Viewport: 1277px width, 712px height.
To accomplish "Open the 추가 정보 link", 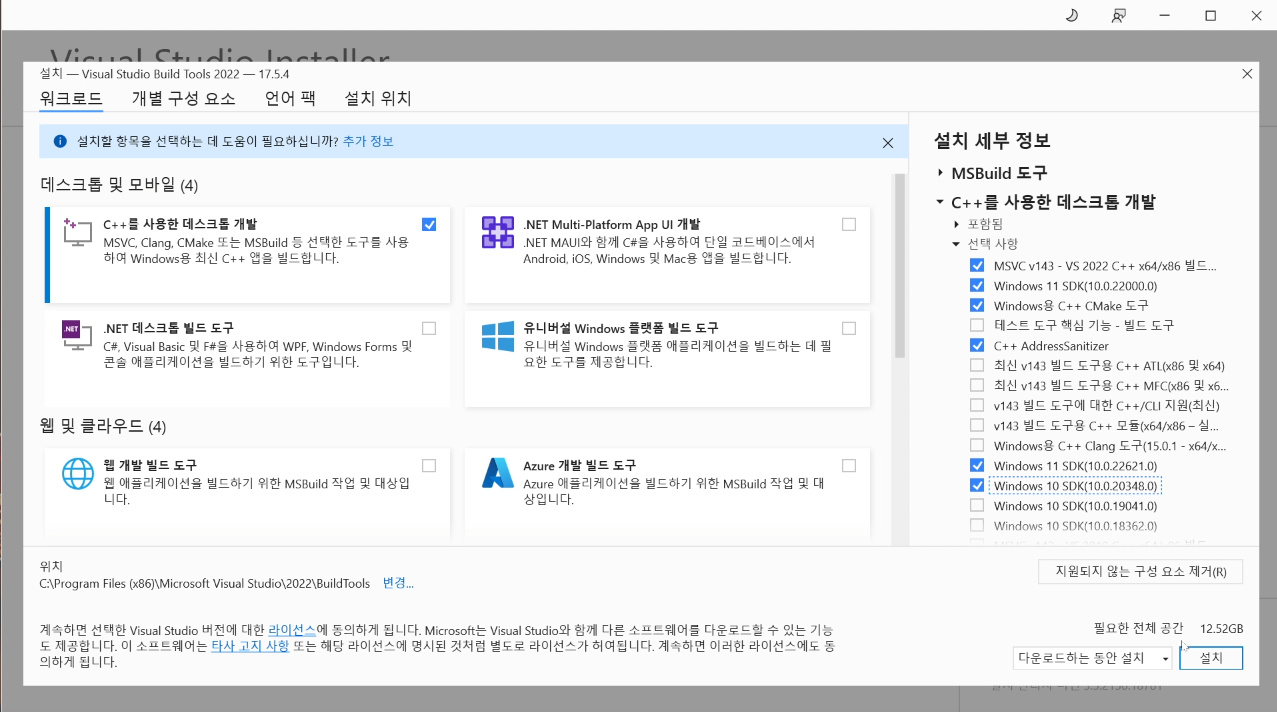I will tap(368, 142).
